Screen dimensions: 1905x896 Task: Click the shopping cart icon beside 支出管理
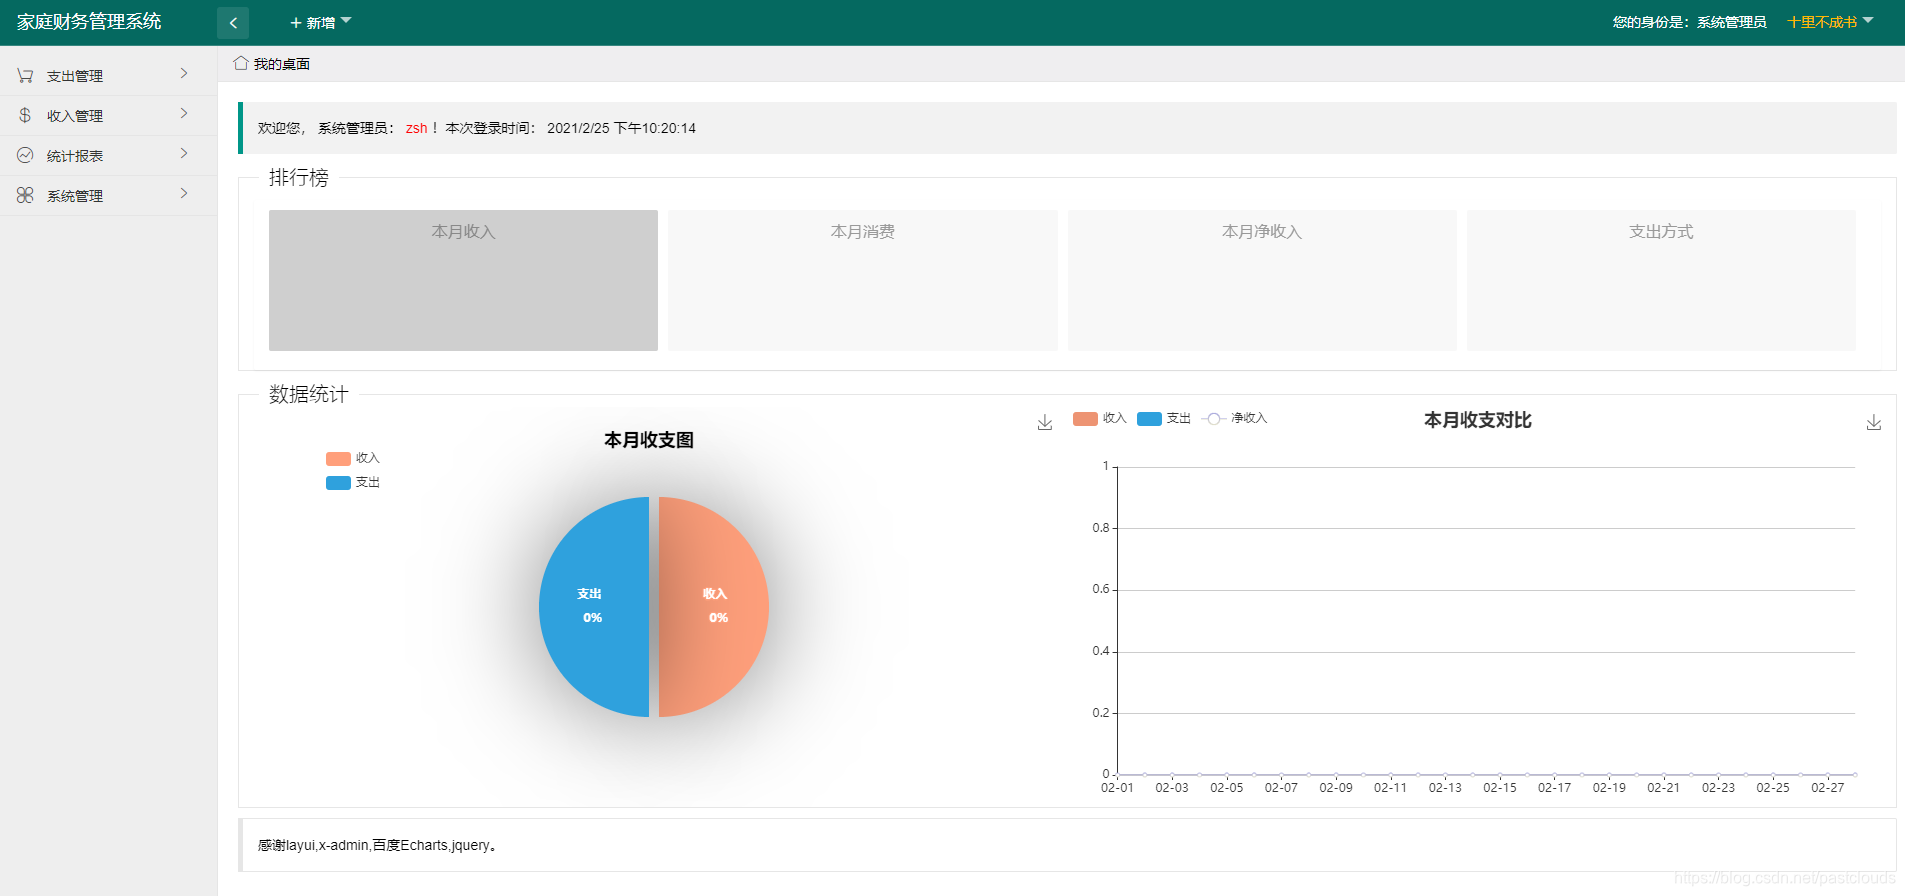click(x=25, y=76)
